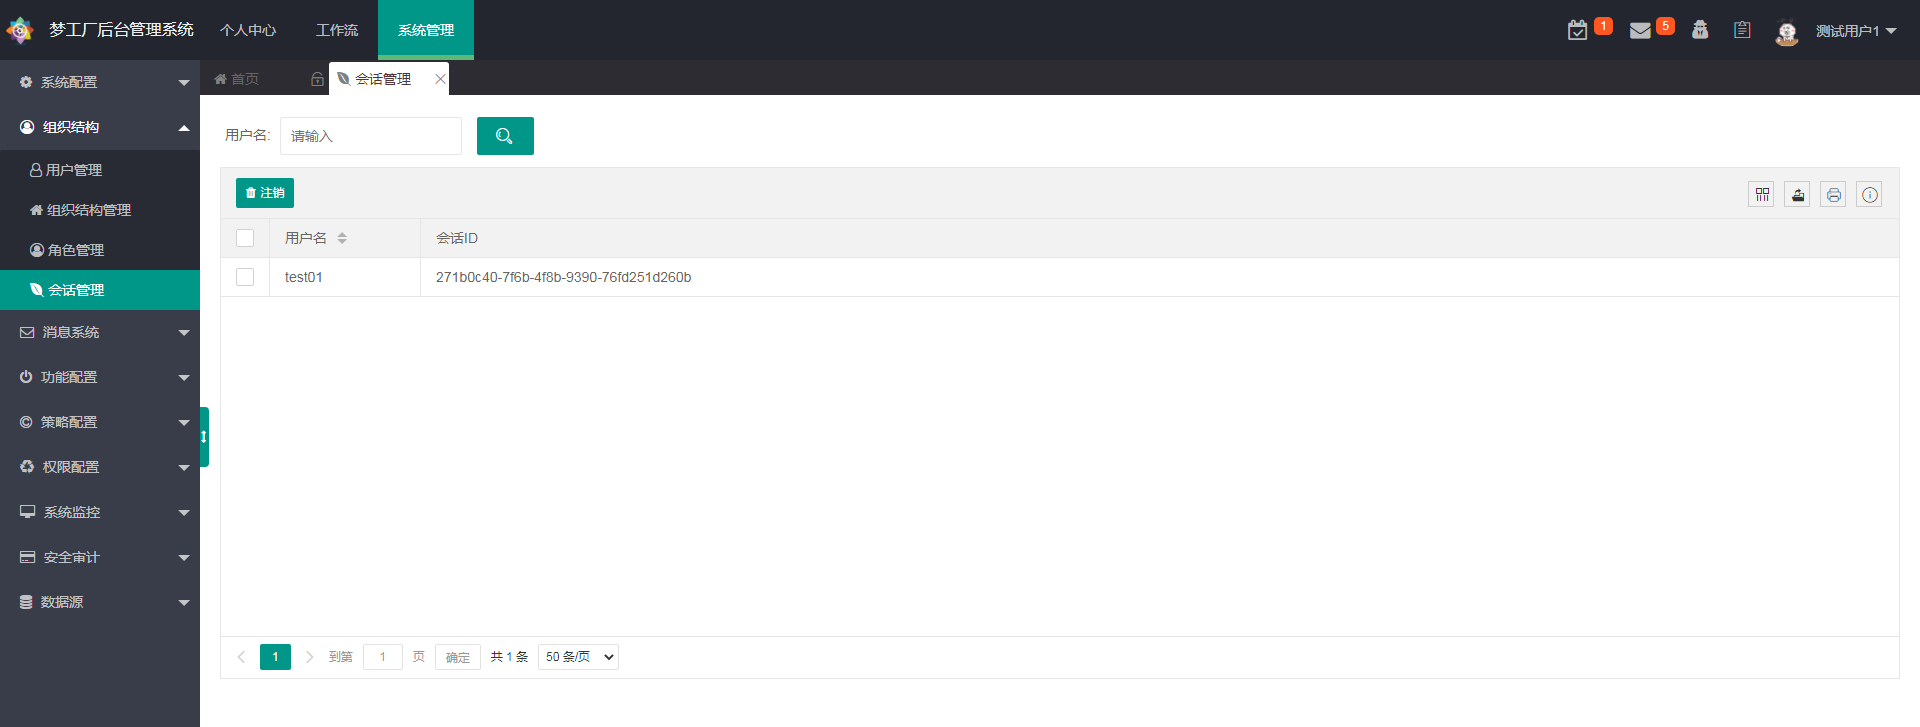The image size is (1920, 727).
Task: Click the print table icon
Action: tap(1834, 195)
